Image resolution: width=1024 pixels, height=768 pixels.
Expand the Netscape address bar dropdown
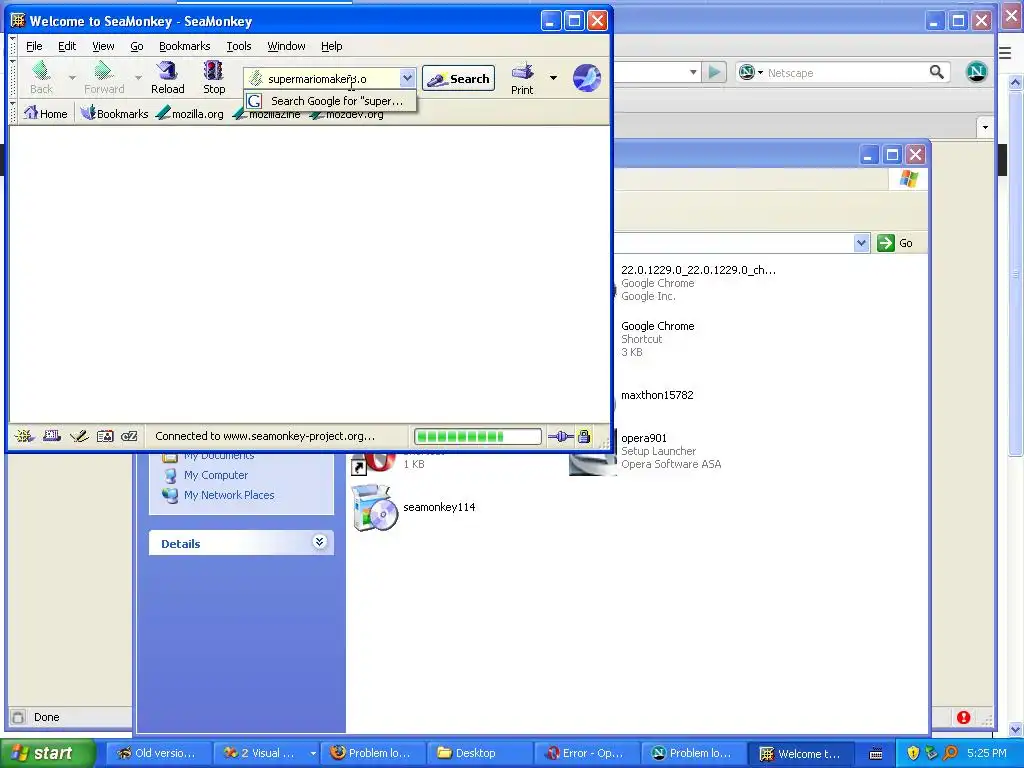click(693, 72)
